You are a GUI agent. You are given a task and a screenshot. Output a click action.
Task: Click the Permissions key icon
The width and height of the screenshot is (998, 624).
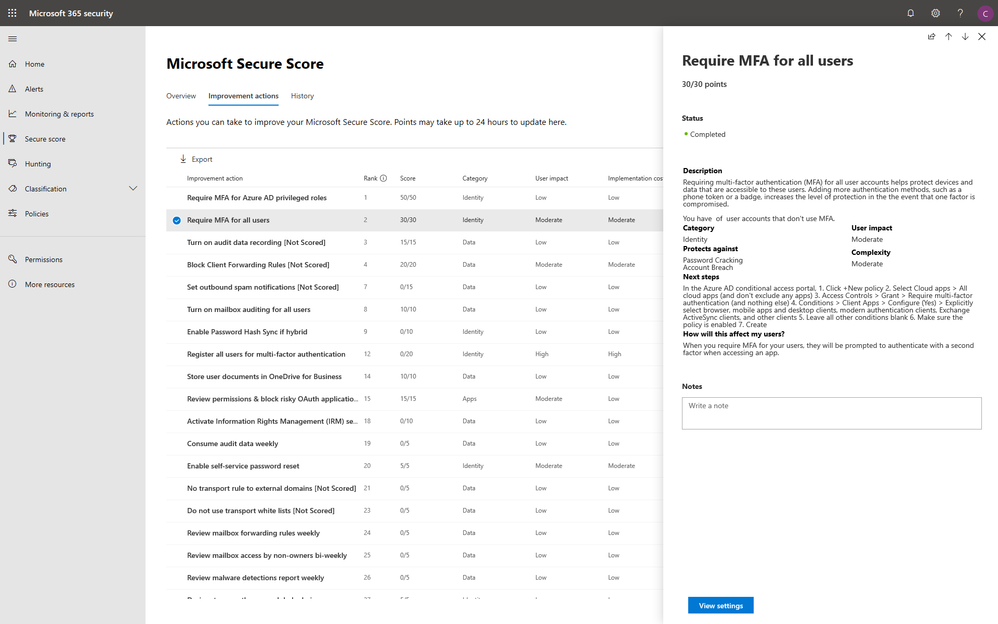pos(12,259)
